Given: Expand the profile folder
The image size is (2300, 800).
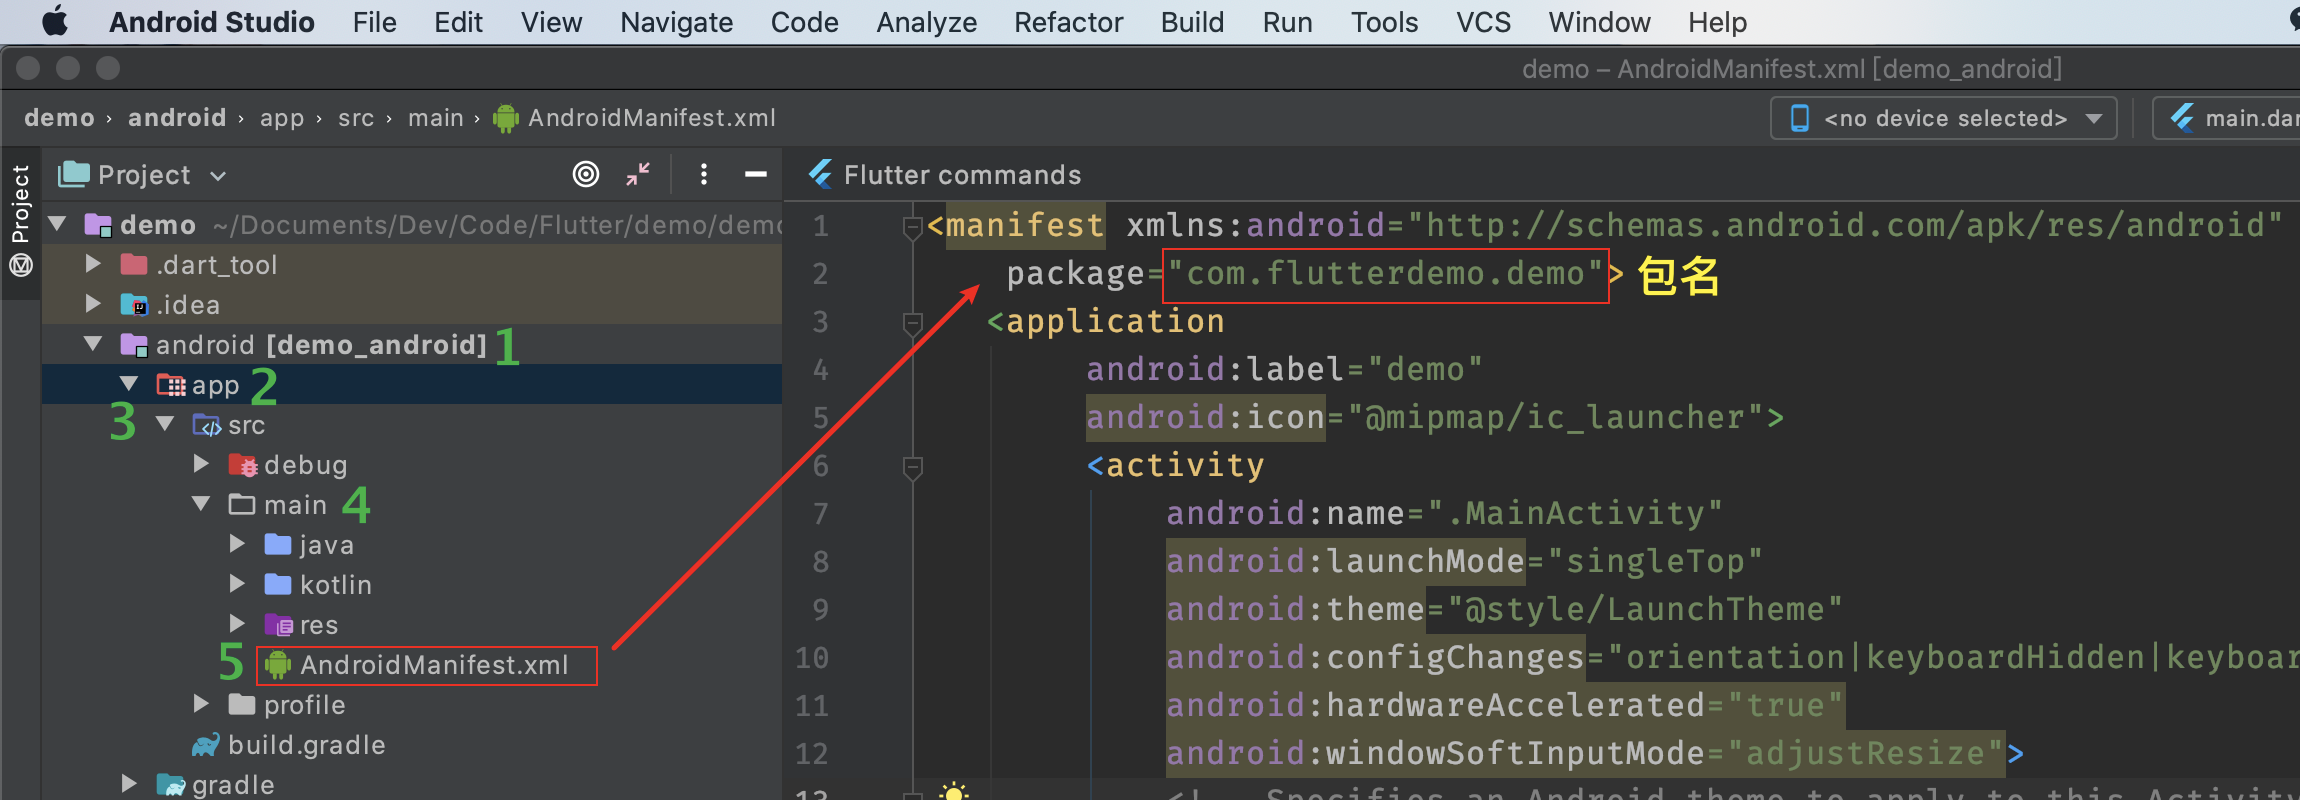Looking at the screenshot, I should click(202, 704).
